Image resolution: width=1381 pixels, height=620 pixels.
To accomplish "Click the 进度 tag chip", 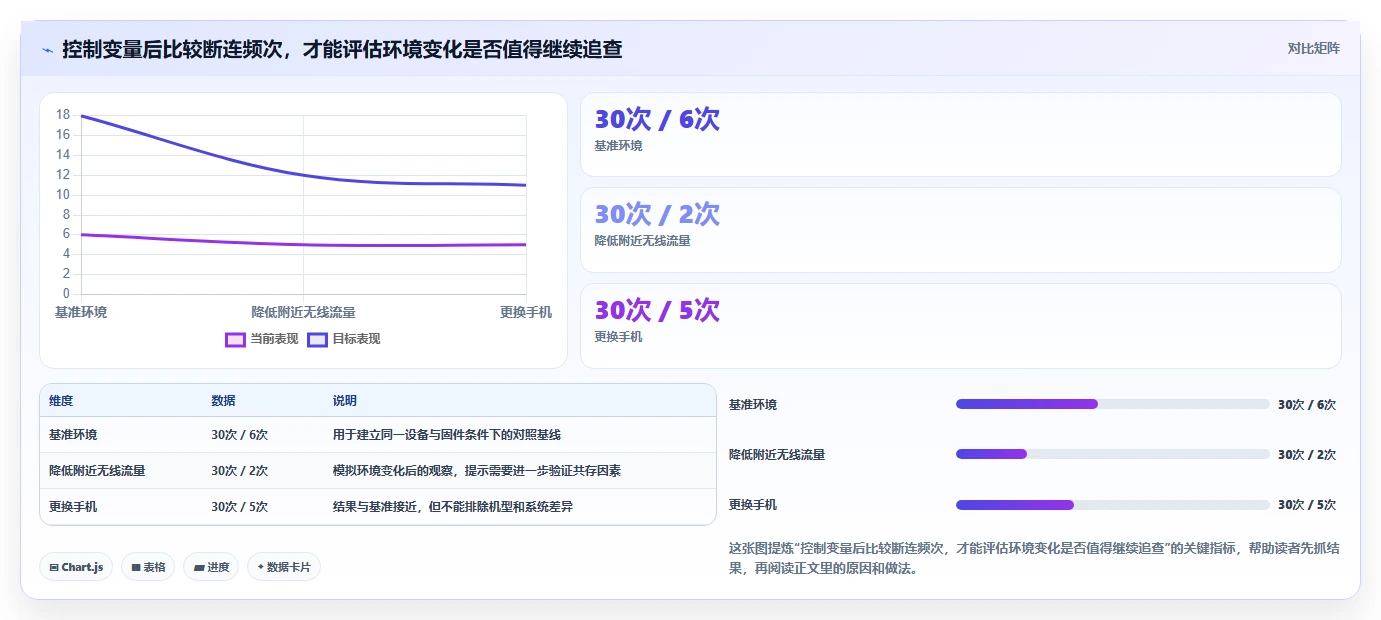I will (211, 567).
